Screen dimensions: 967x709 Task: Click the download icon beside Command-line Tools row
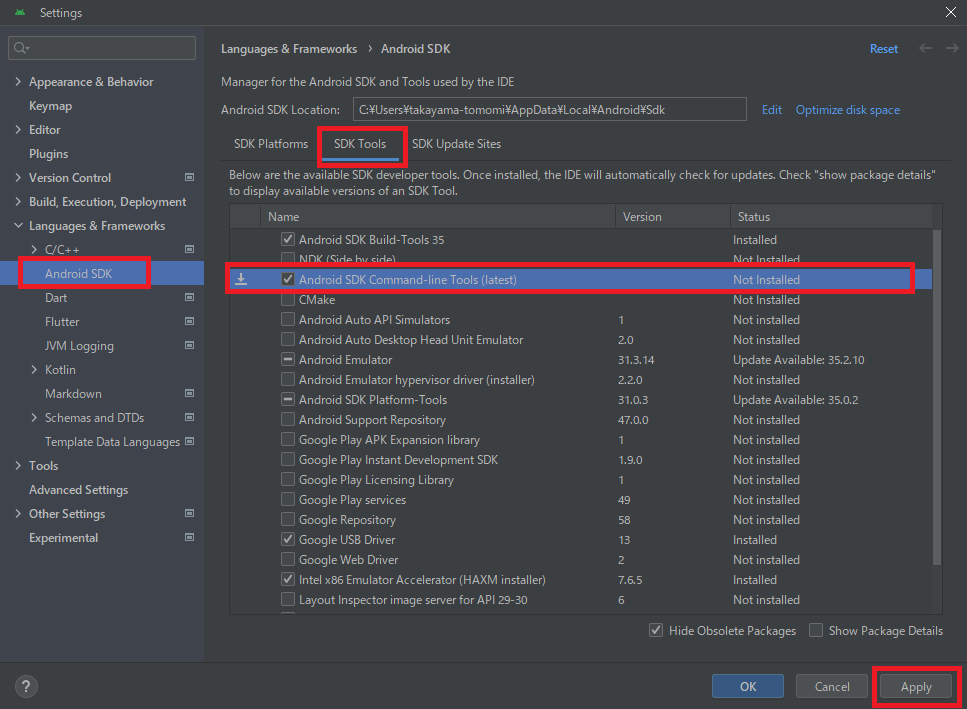point(241,279)
